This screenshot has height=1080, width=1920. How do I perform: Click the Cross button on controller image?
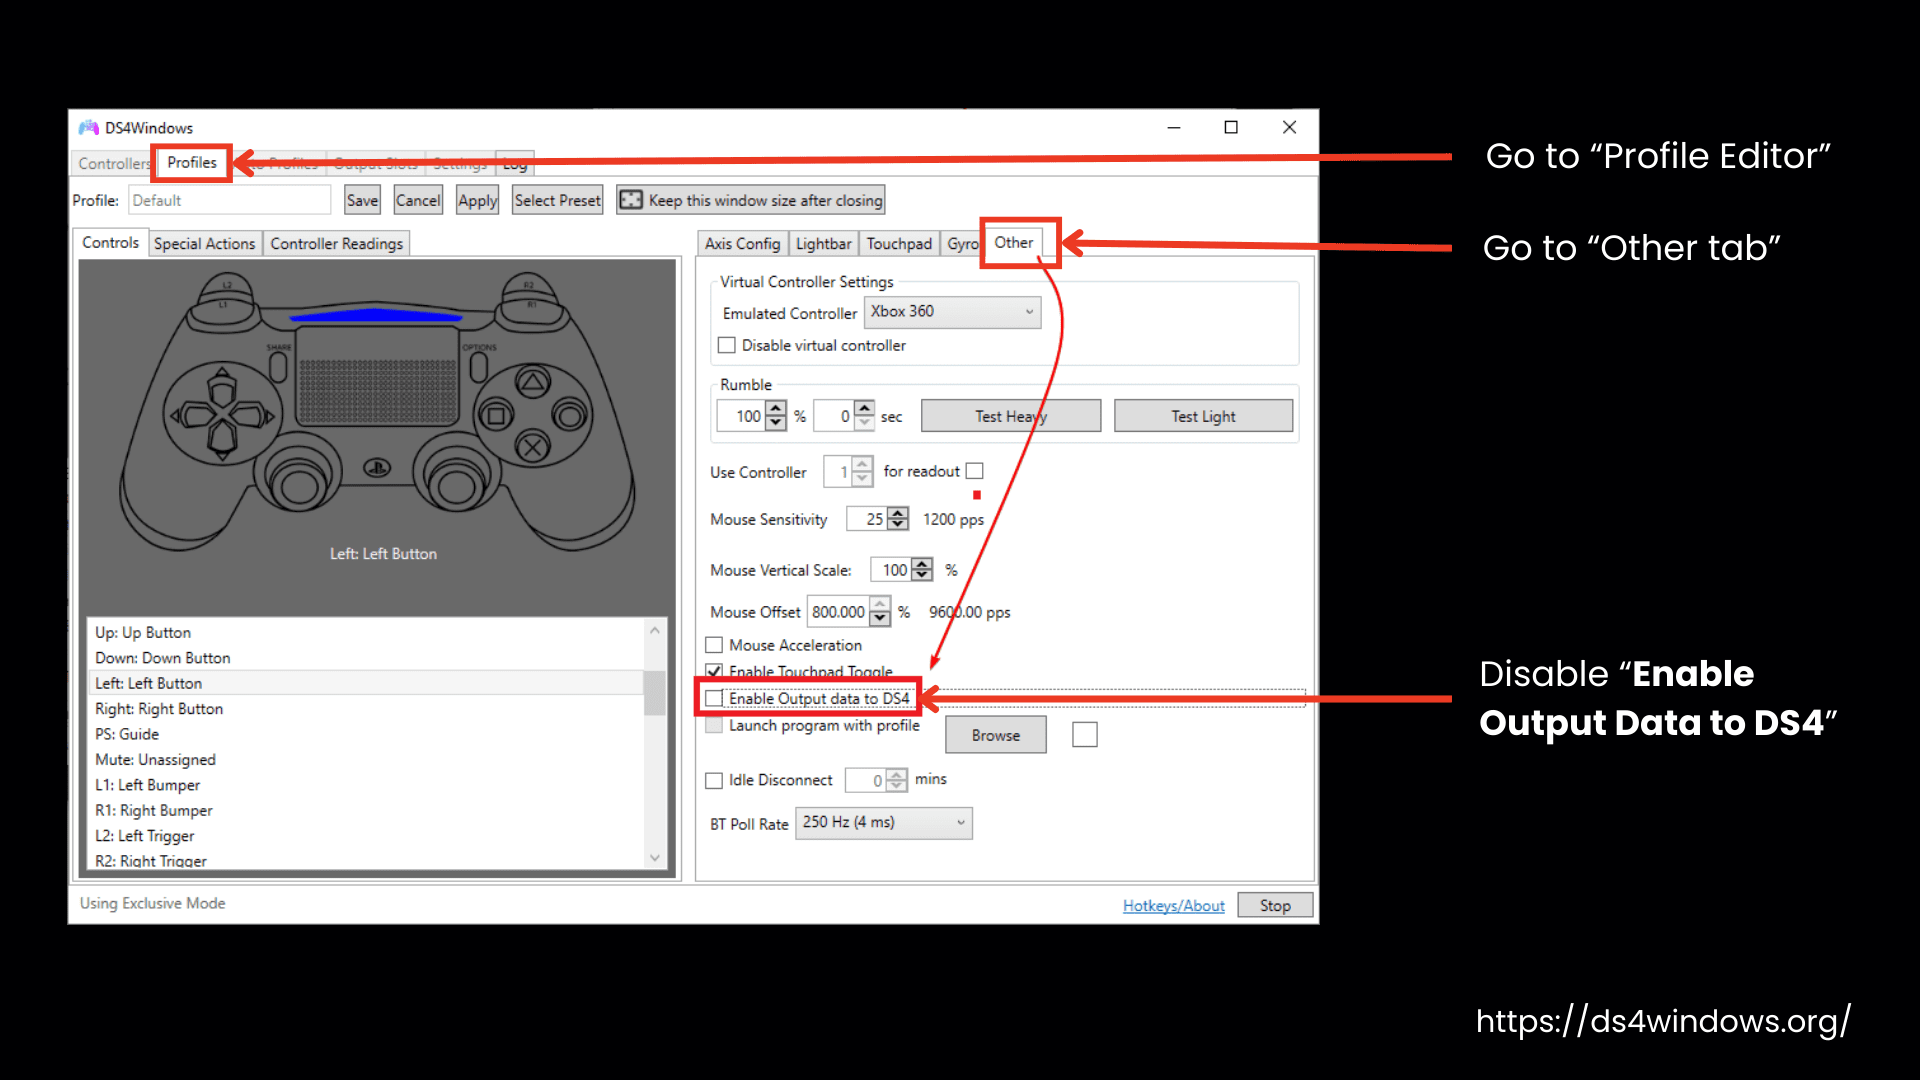[532, 447]
